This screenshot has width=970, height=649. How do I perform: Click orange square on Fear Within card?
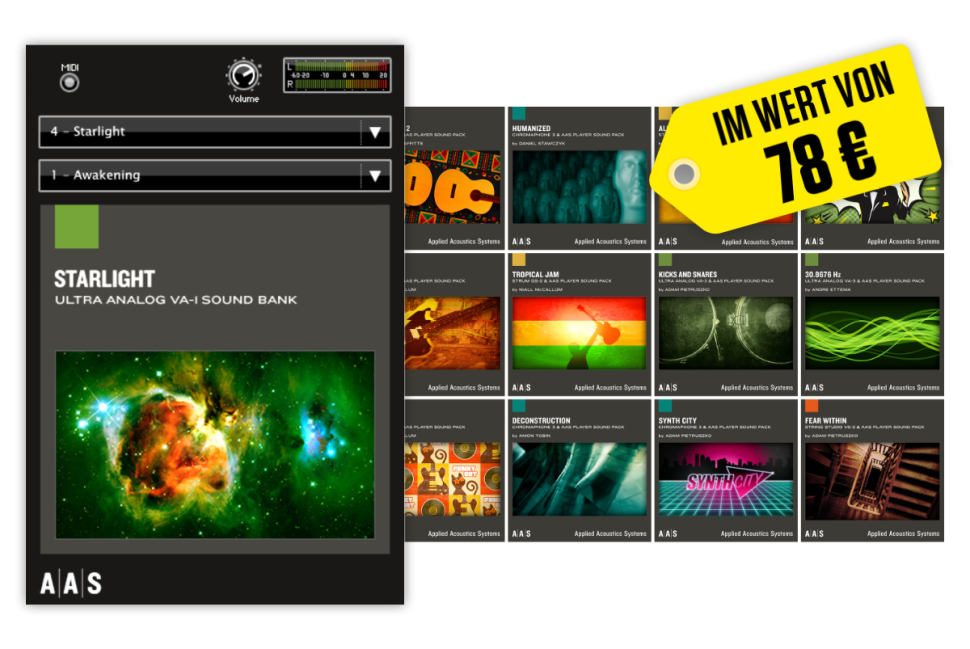click(x=812, y=406)
